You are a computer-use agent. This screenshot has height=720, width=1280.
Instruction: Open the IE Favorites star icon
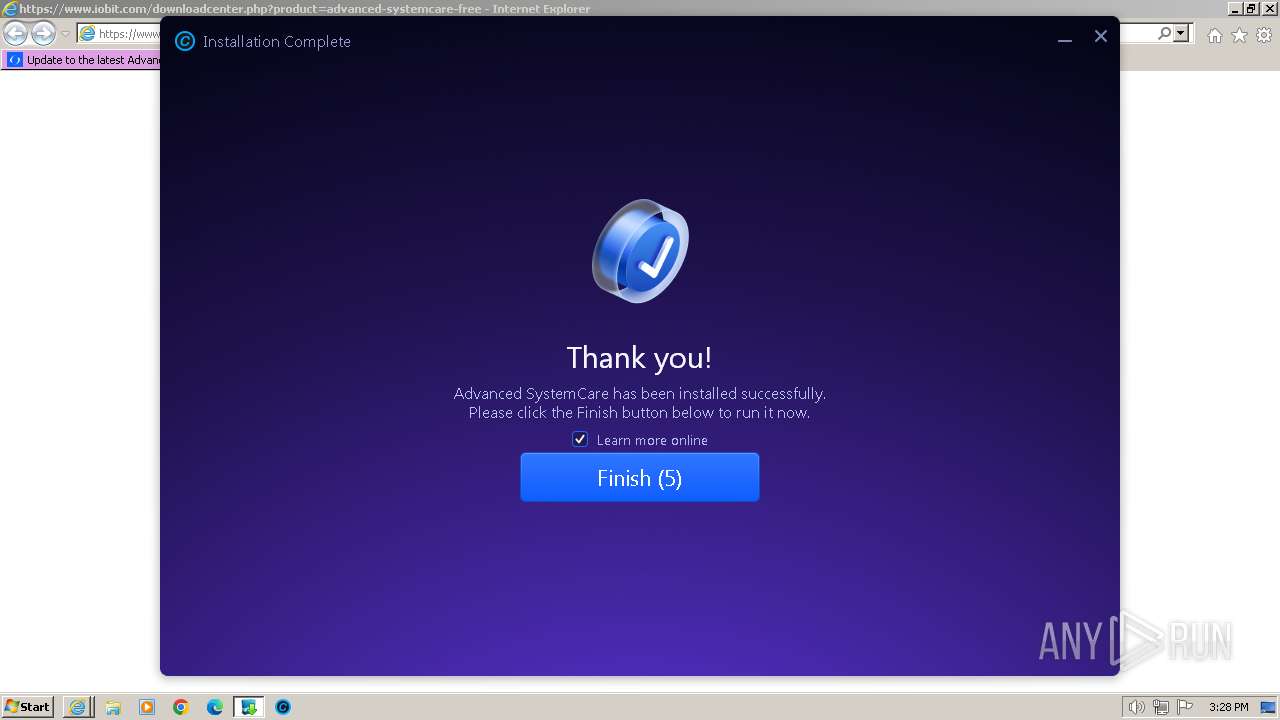coord(1239,35)
